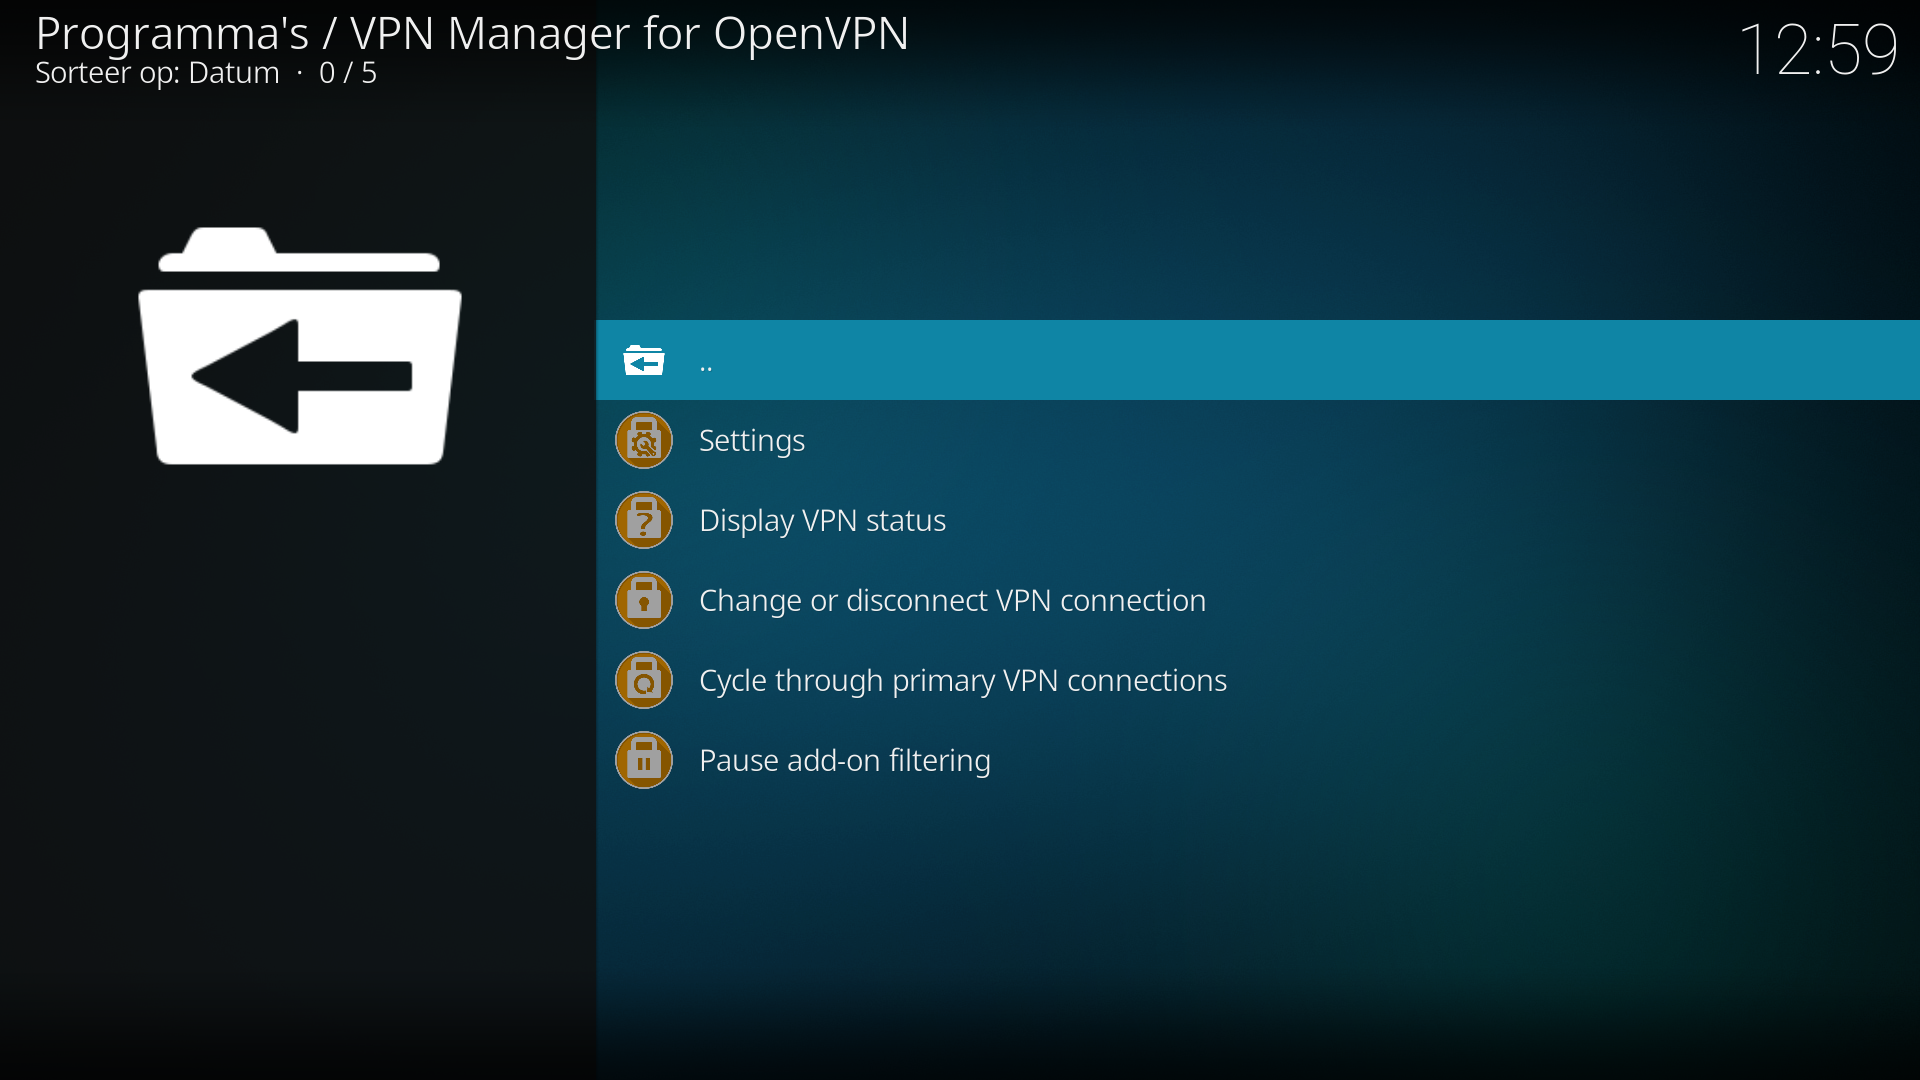Viewport: 1920px width, 1080px height.
Task: Click the back-arrow folder icon on the highlighted row
Action: (x=644, y=360)
